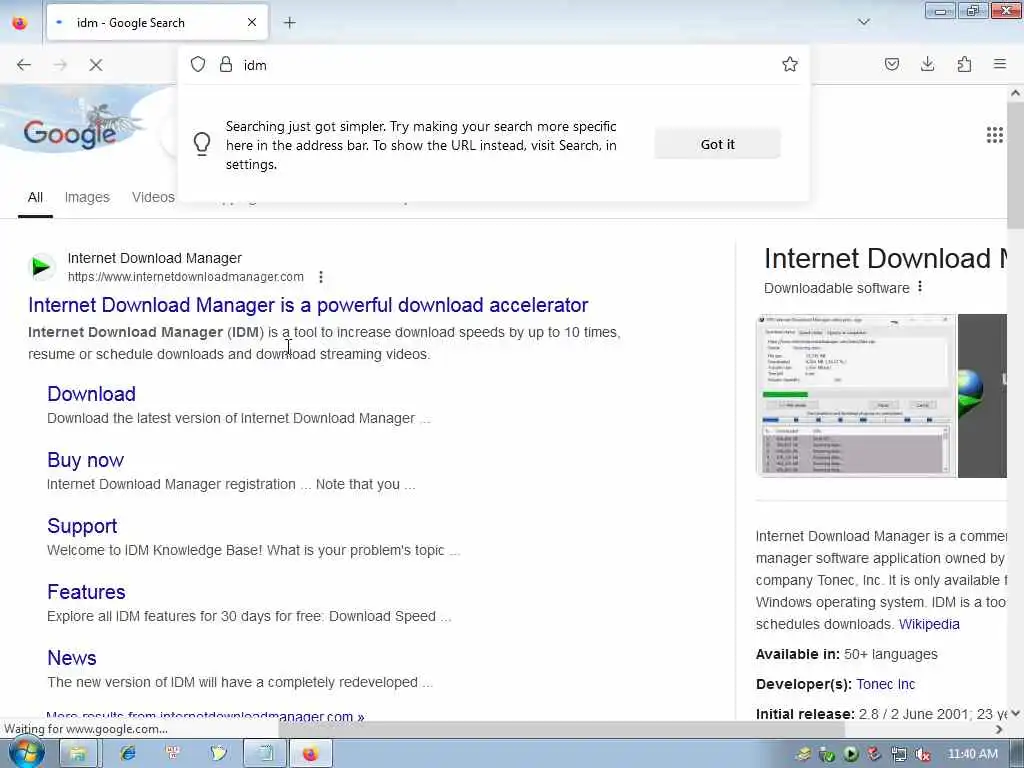Click the internetdownloadmanager.com URL text
Viewport: 1024px width, 768px height.
[185, 277]
